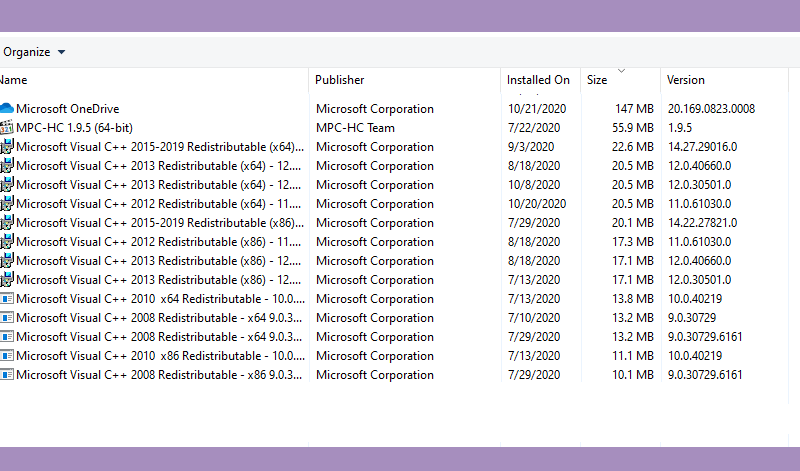Click version 20.169.0823.0008
This screenshot has height=471, width=800.
pyautogui.click(x=711, y=109)
